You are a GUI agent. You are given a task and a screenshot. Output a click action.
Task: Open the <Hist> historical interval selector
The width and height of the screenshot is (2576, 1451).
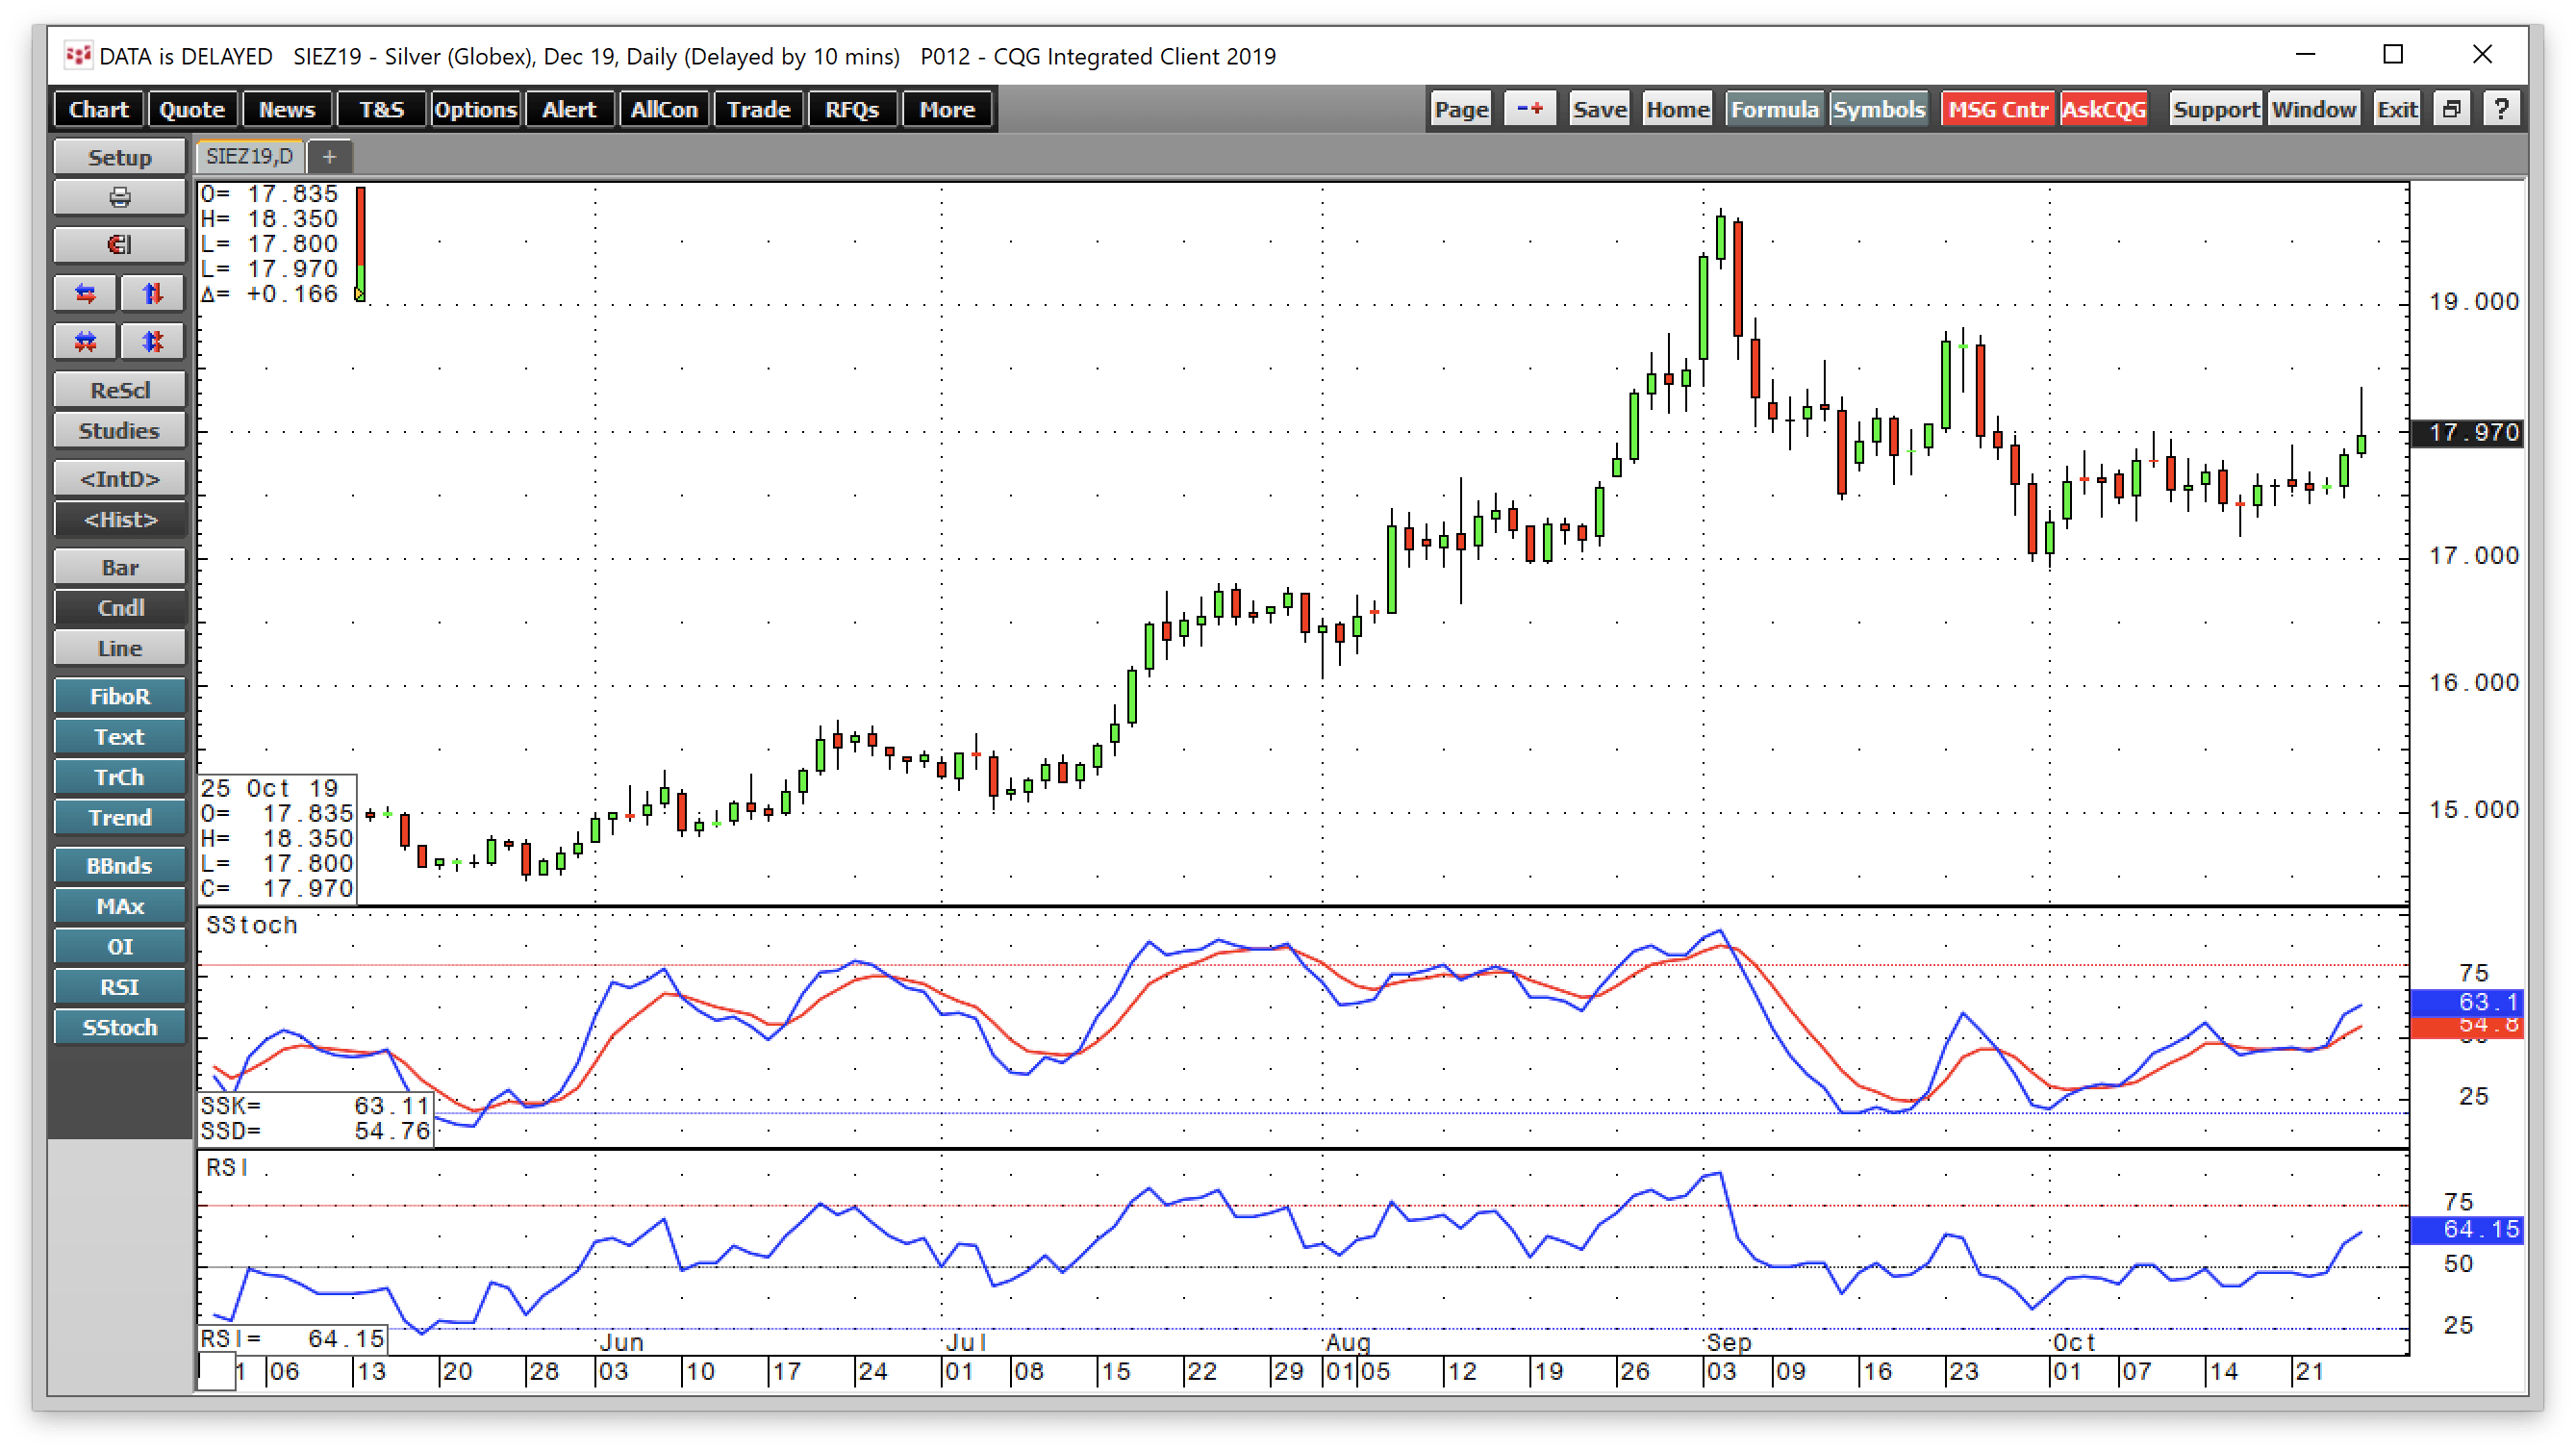(119, 519)
